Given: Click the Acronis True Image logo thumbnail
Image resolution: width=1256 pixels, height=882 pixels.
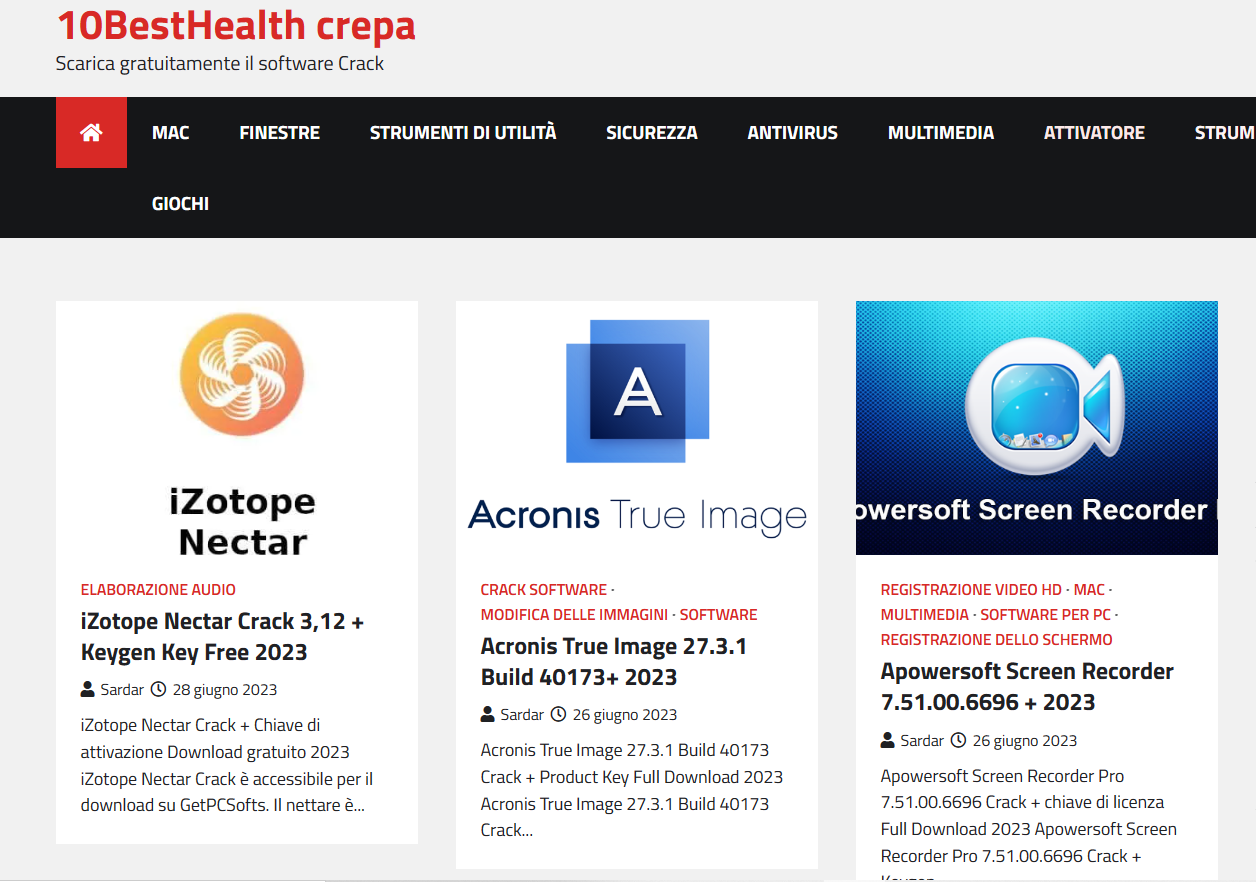Looking at the screenshot, I should tap(637, 430).
